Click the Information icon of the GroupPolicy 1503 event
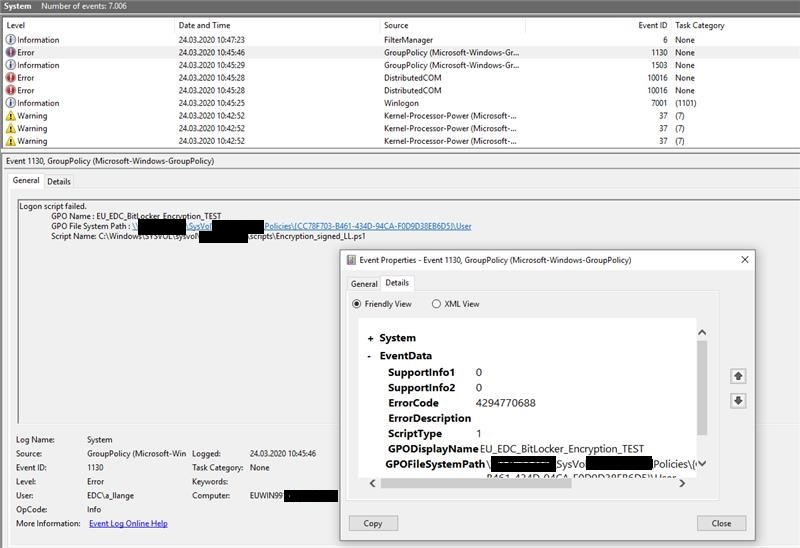 click(10, 65)
